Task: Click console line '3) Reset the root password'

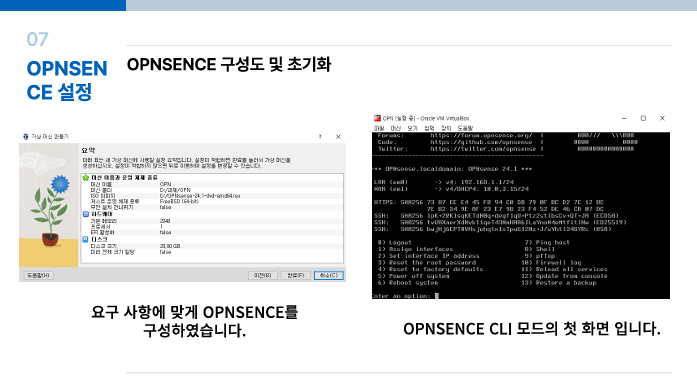Action: [x=427, y=263]
